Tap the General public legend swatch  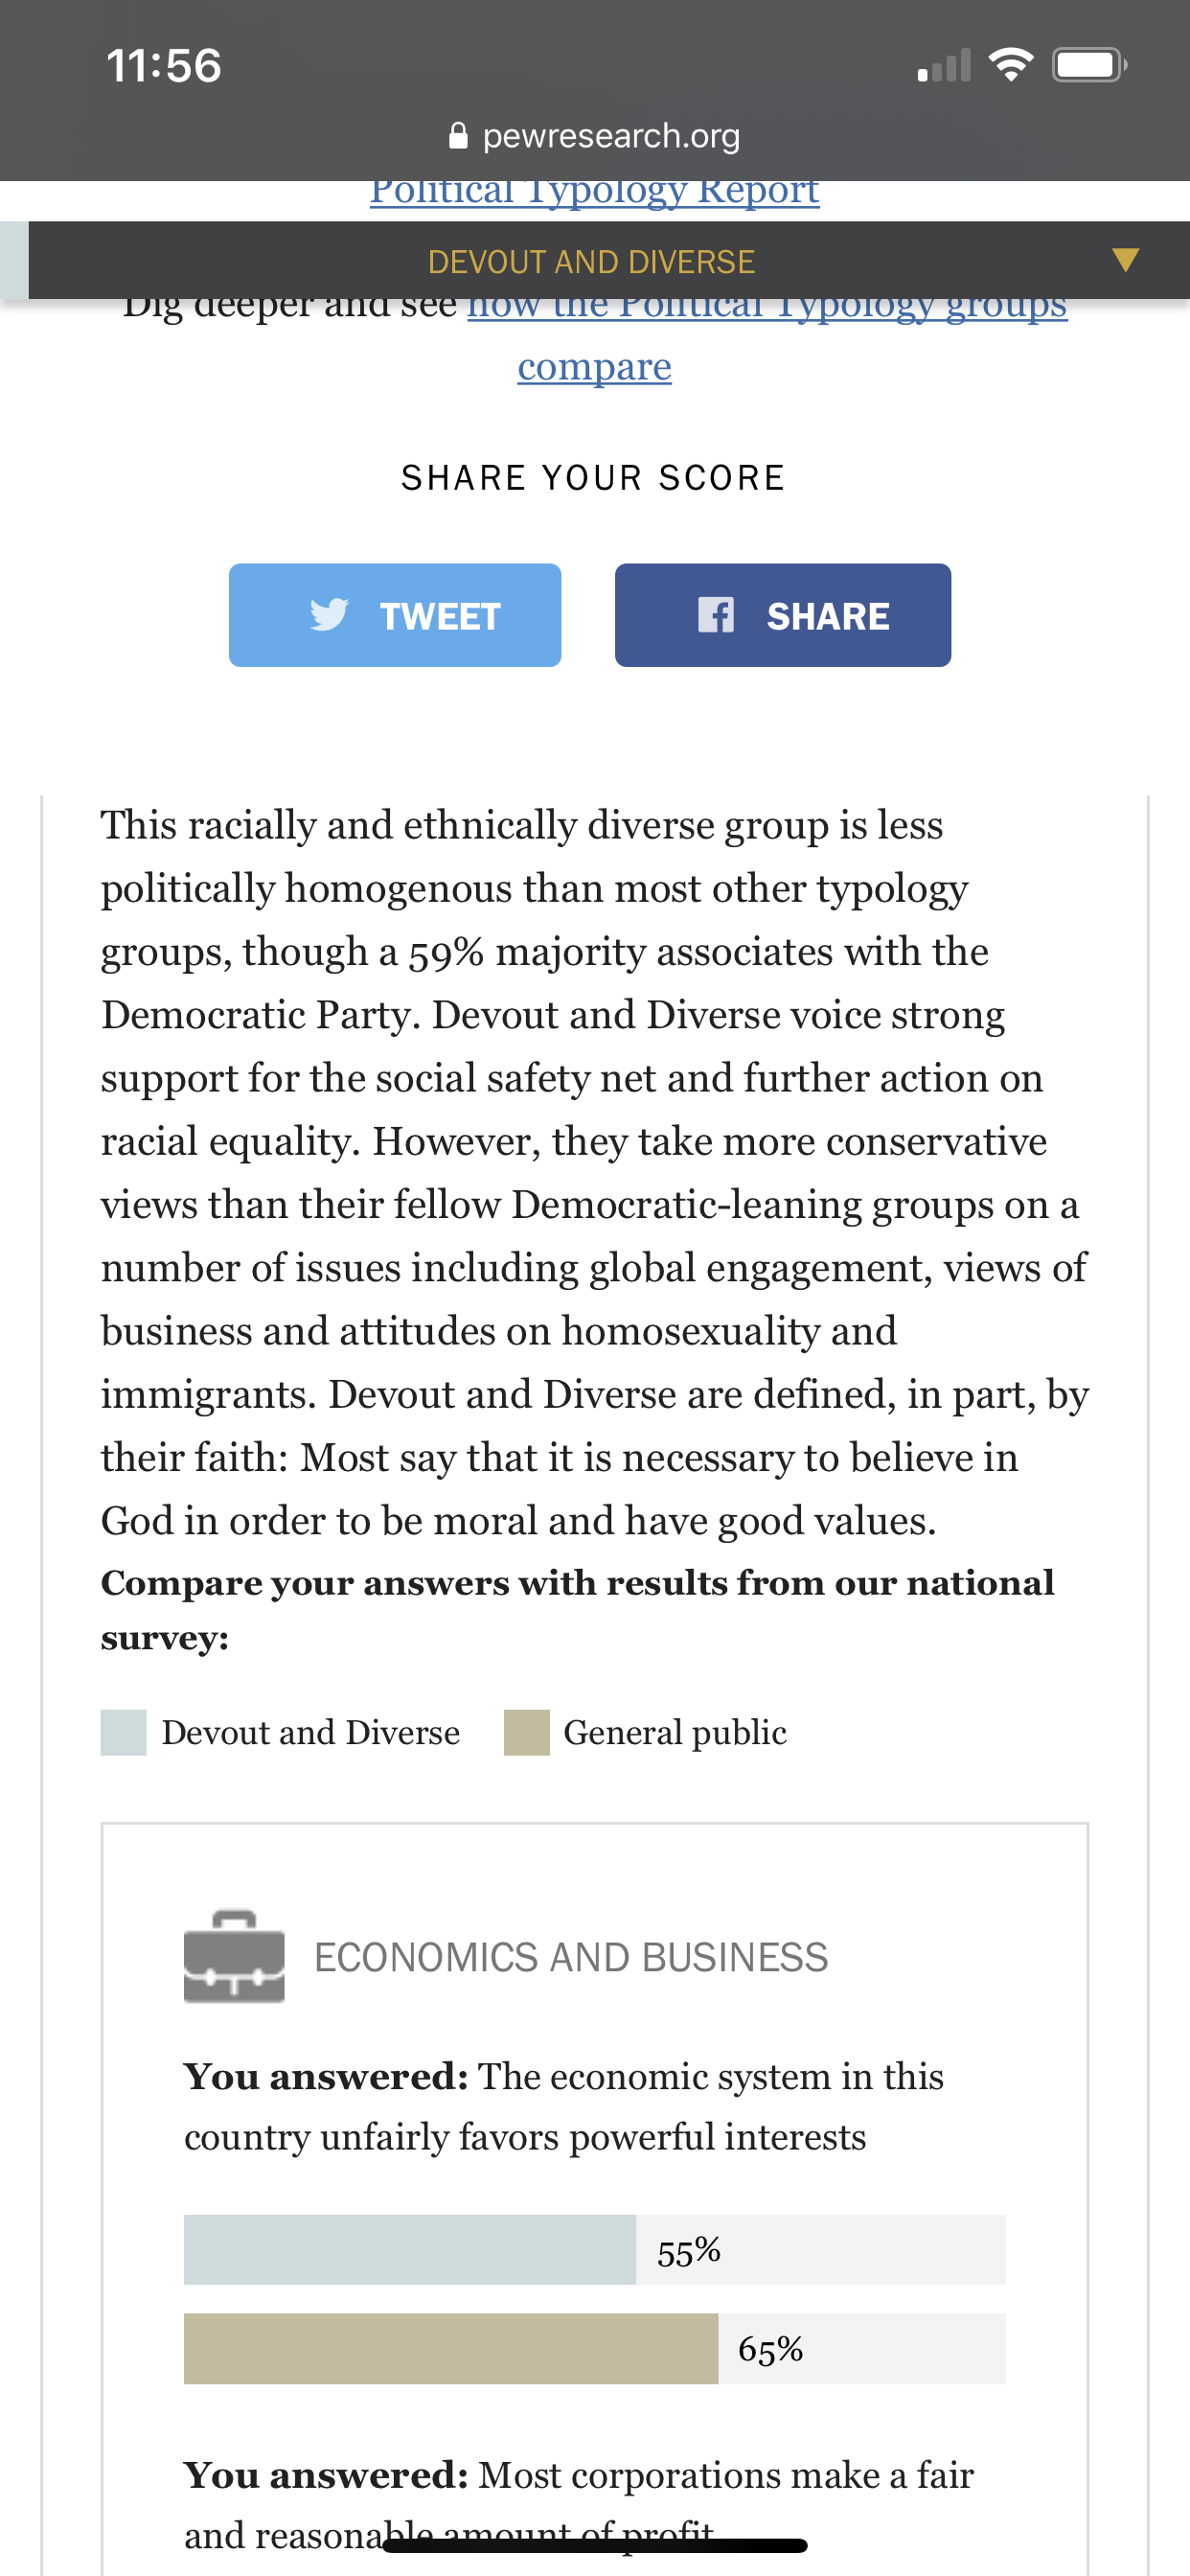click(x=527, y=1732)
